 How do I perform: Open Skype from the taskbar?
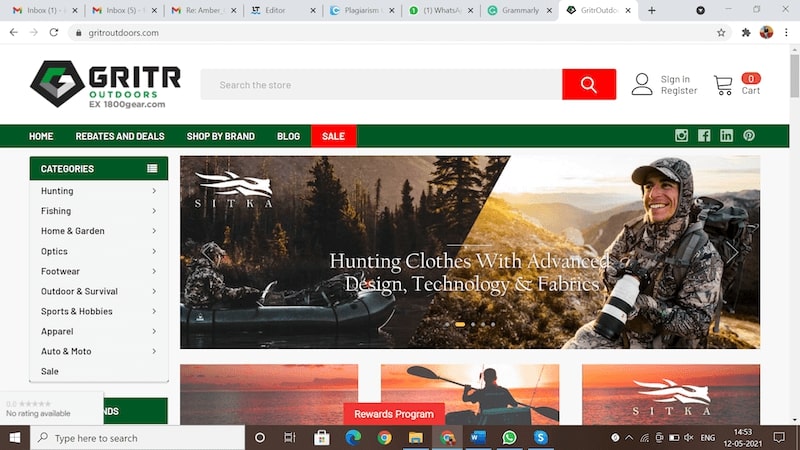point(541,438)
